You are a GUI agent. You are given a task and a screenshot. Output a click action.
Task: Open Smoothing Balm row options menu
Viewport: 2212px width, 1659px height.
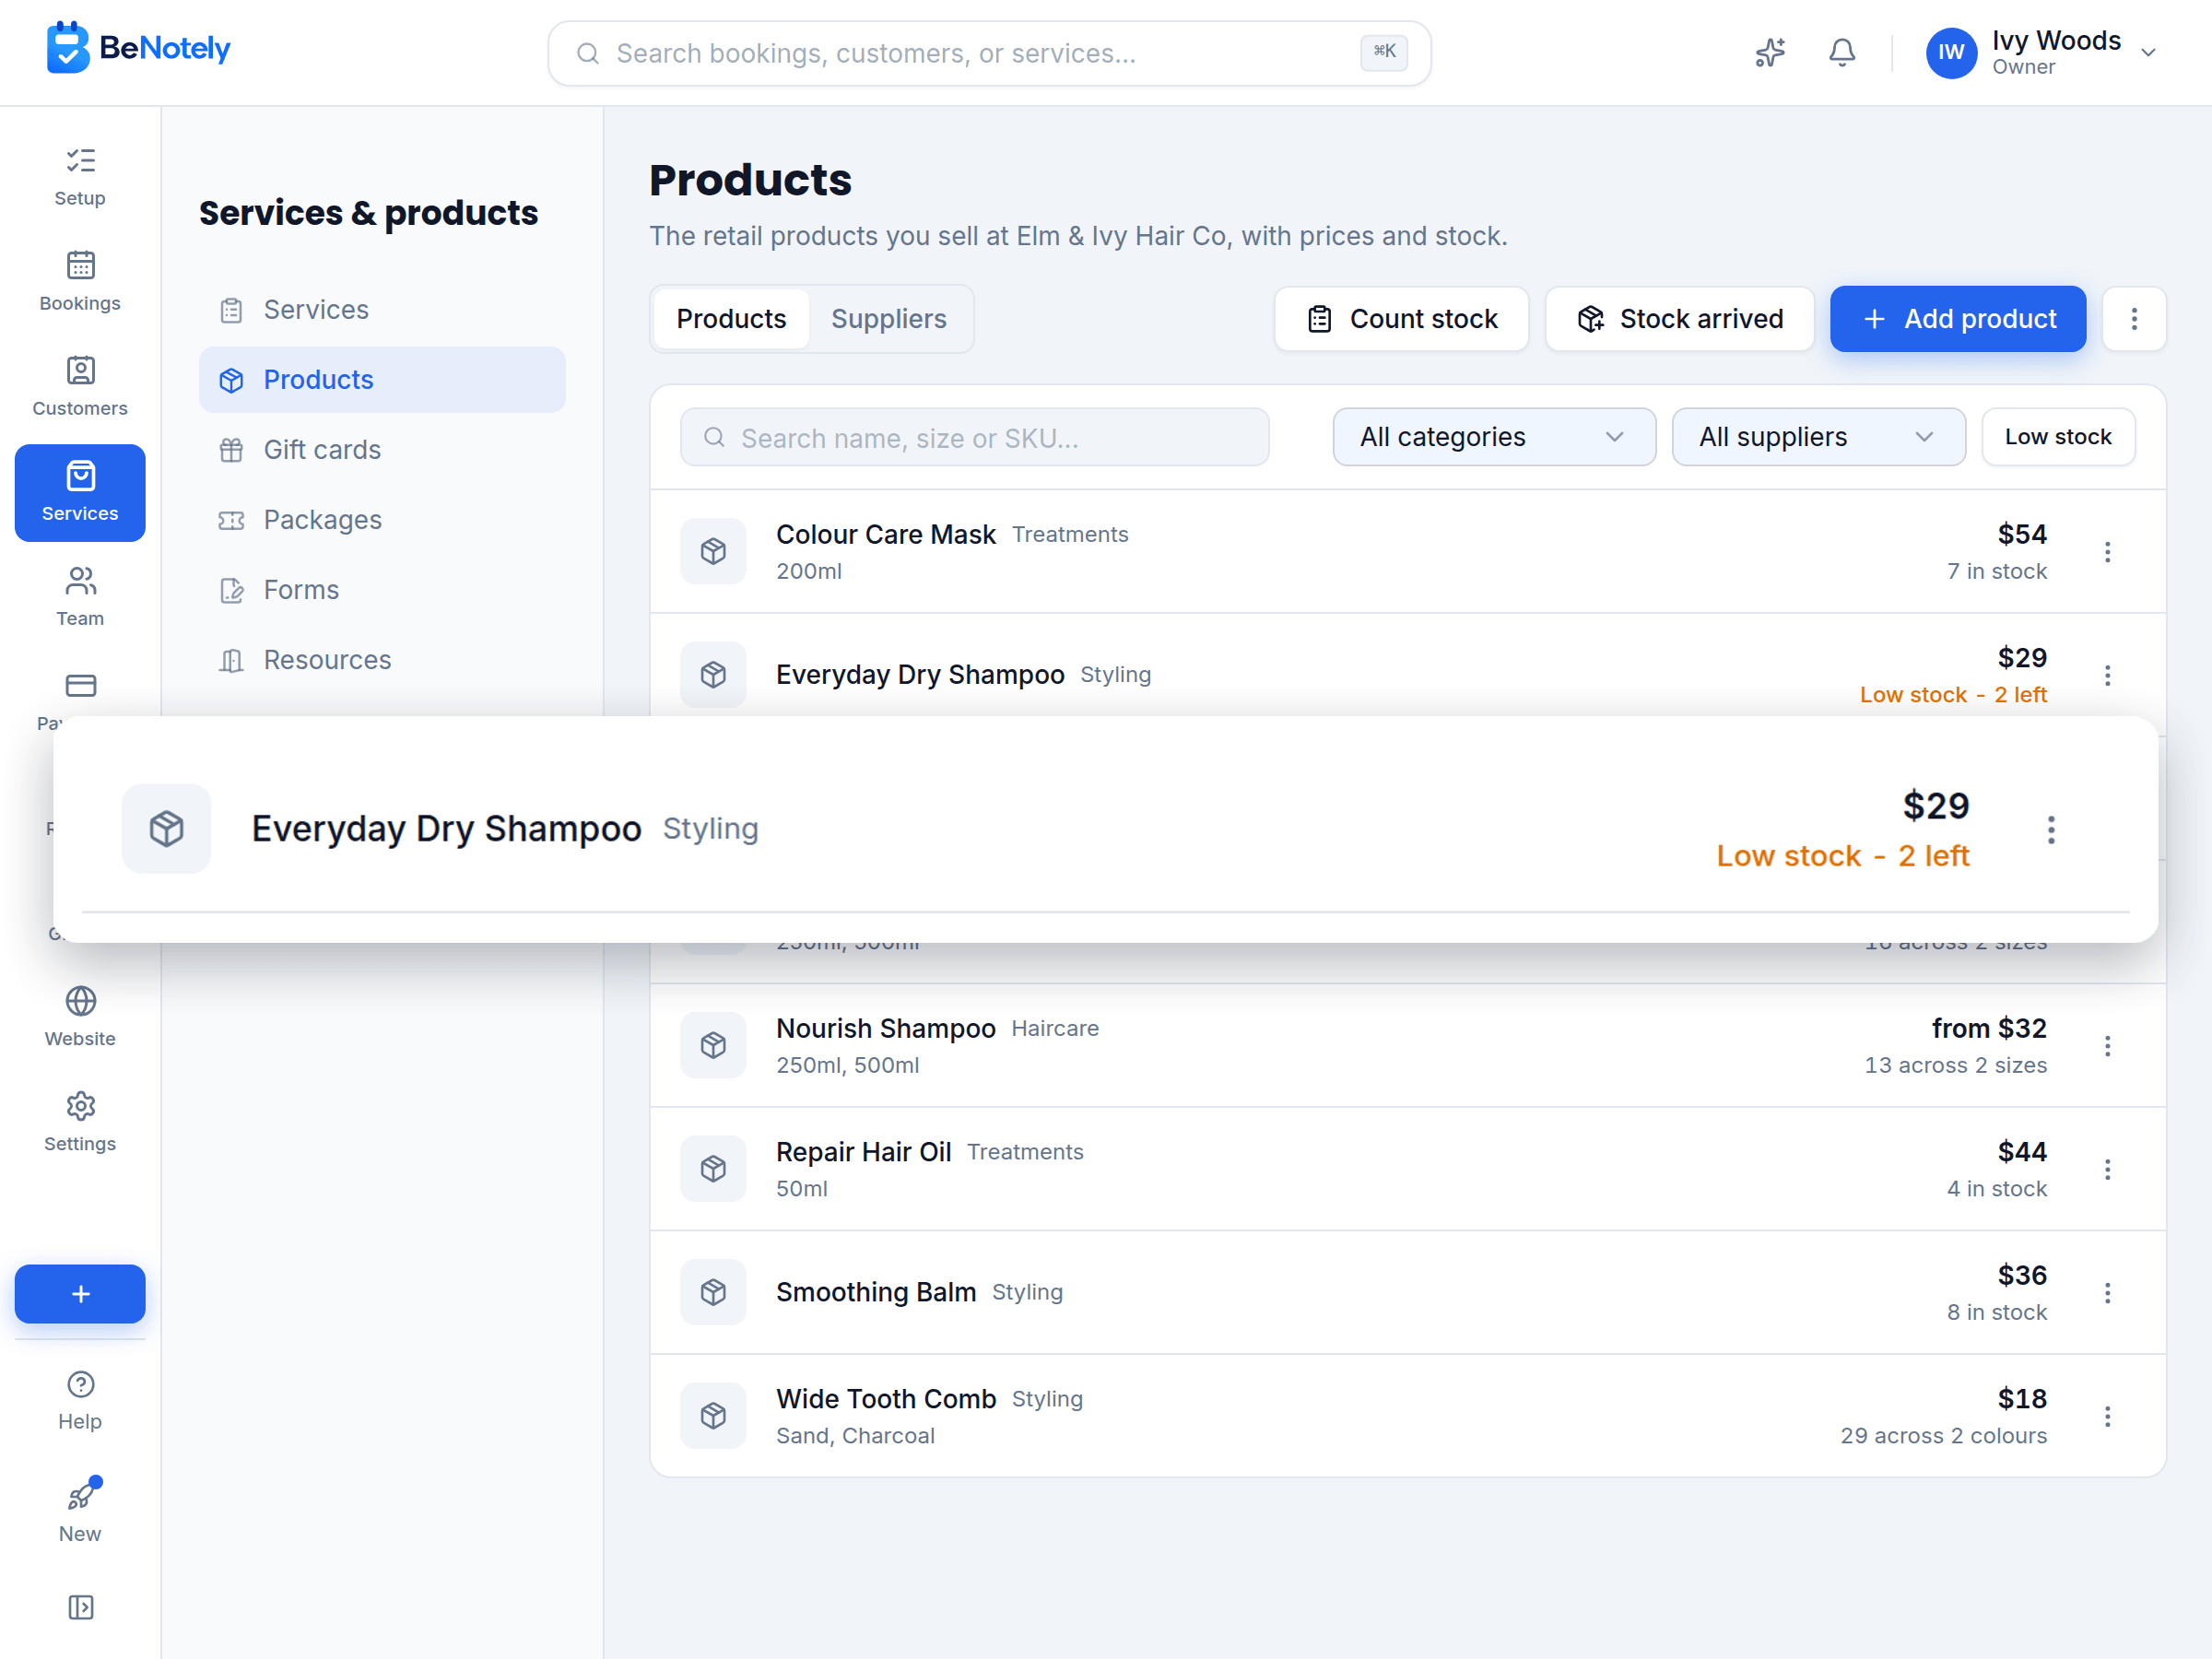pyautogui.click(x=2107, y=1293)
